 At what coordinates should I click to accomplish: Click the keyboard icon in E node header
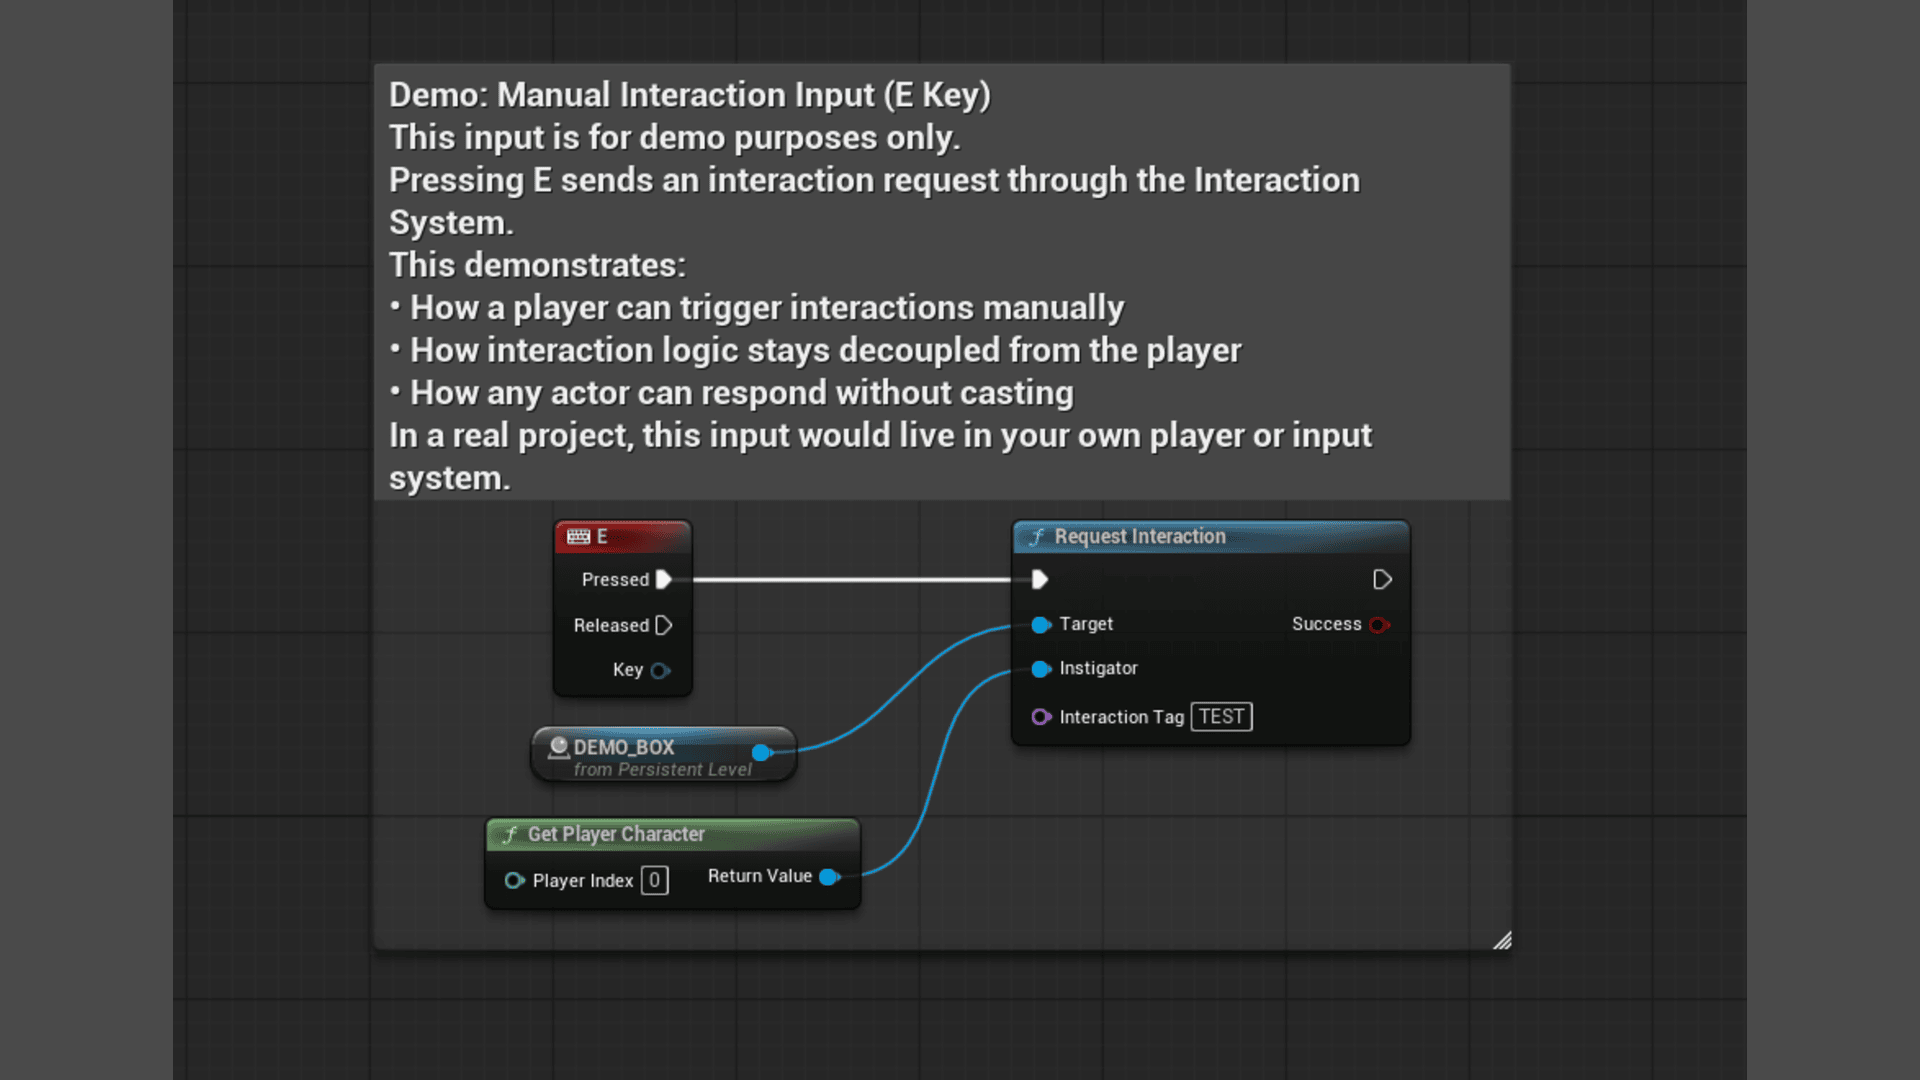[x=578, y=537]
